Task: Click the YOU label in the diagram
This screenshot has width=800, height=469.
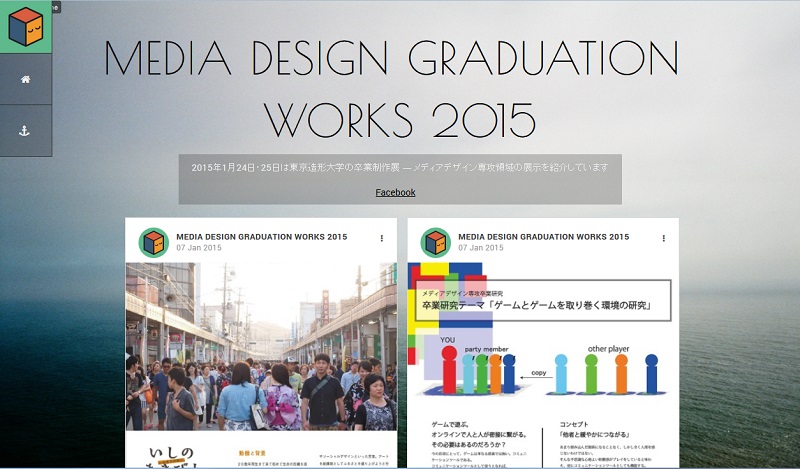Action: (x=447, y=340)
